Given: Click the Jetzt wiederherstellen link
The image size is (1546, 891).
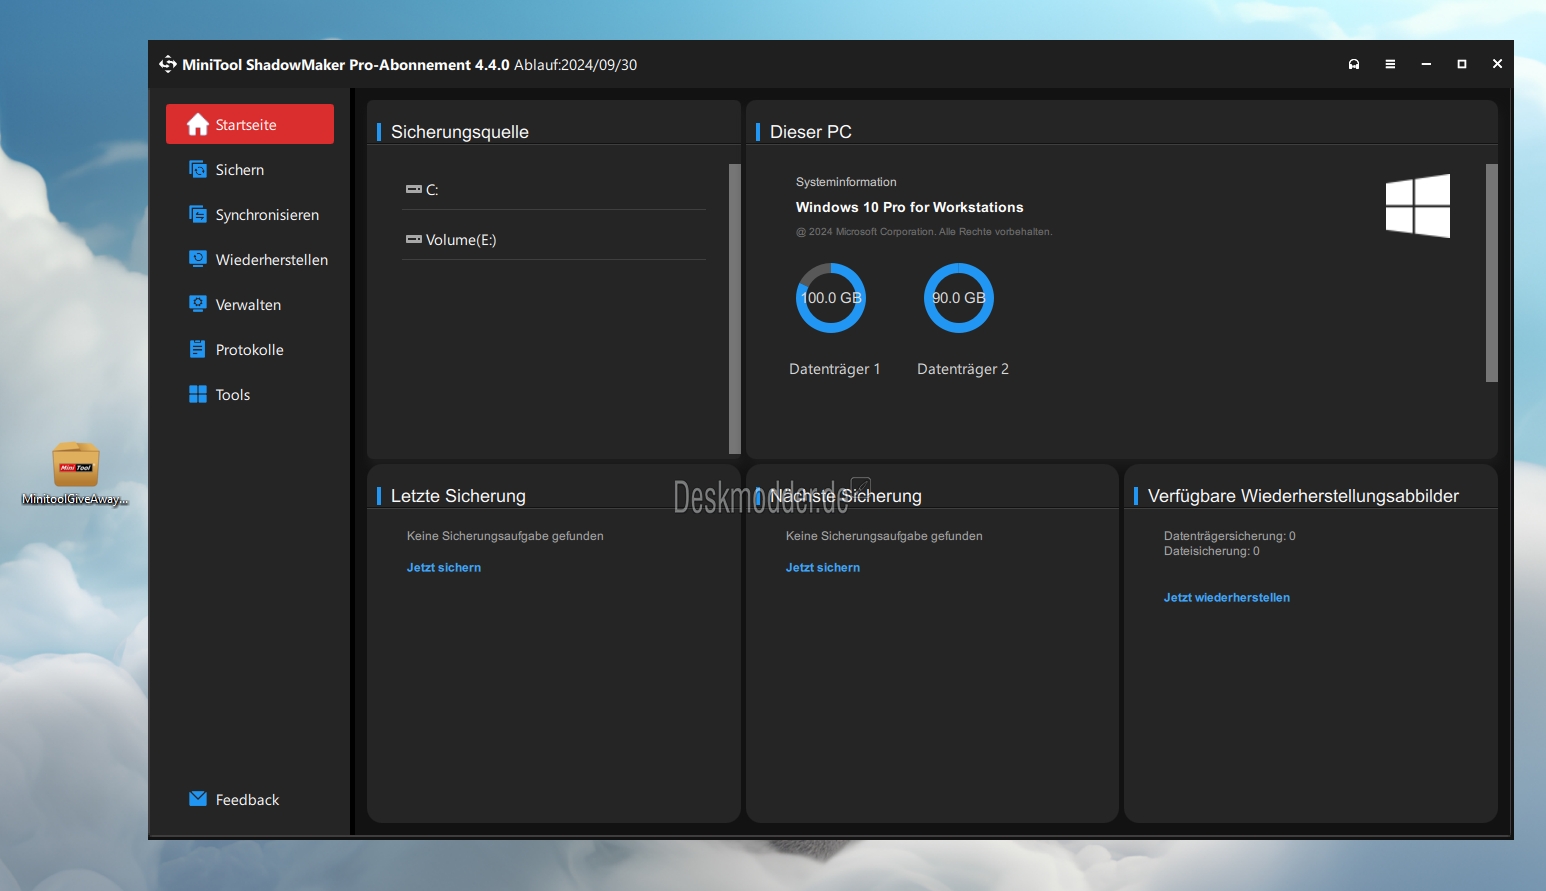Looking at the screenshot, I should tap(1227, 597).
